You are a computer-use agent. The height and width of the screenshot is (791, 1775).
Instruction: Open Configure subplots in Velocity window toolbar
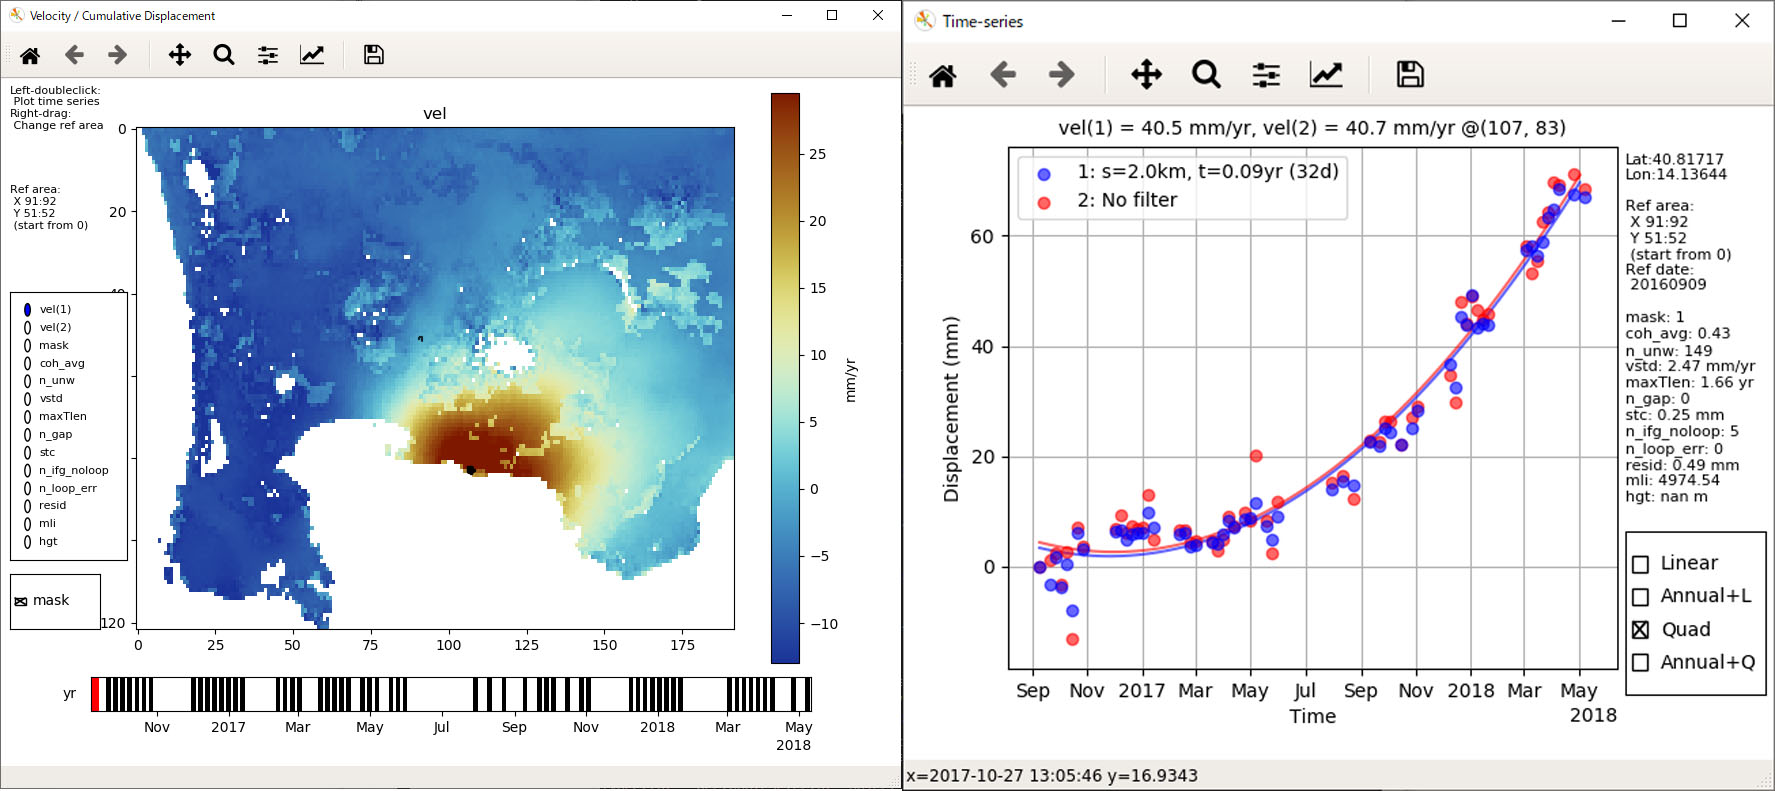pos(268,55)
